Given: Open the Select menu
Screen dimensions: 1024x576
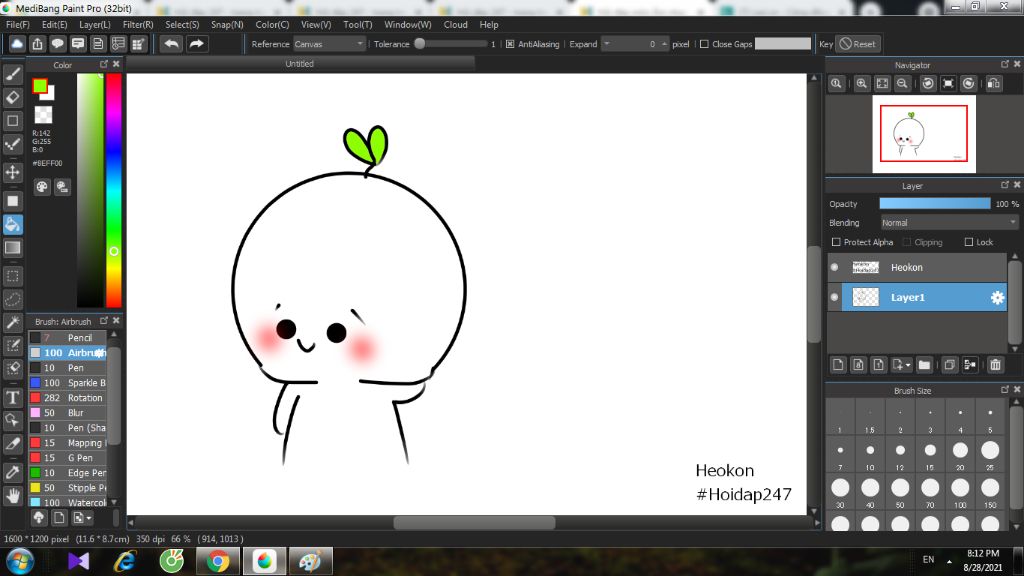Looking at the screenshot, I should pos(182,25).
